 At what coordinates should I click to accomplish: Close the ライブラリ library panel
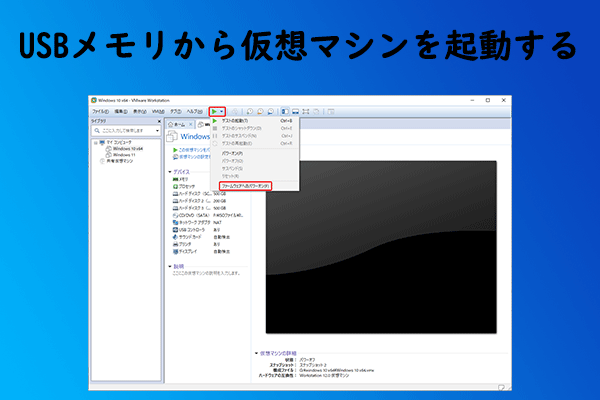[159, 121]
